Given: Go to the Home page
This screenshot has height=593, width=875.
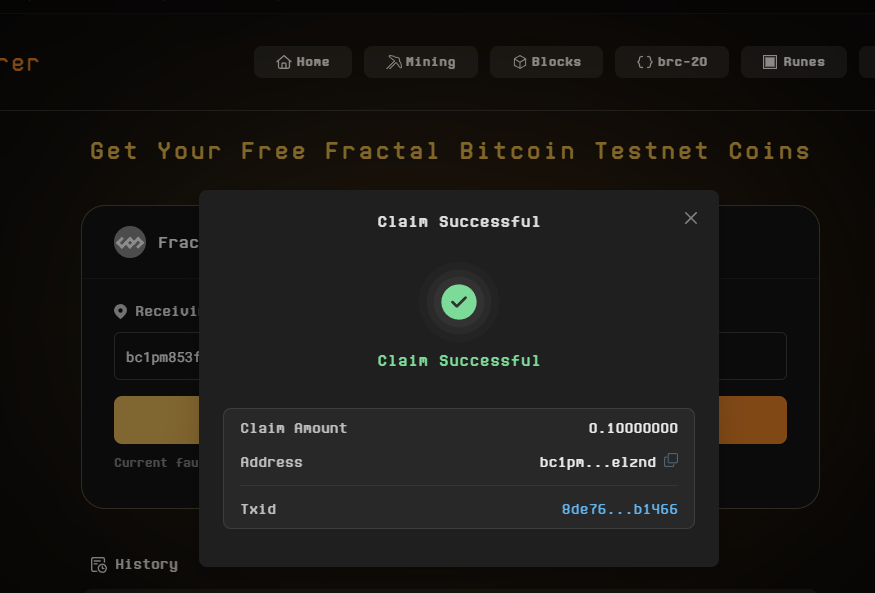Looking at the screenshot, I should coord(302,62).
